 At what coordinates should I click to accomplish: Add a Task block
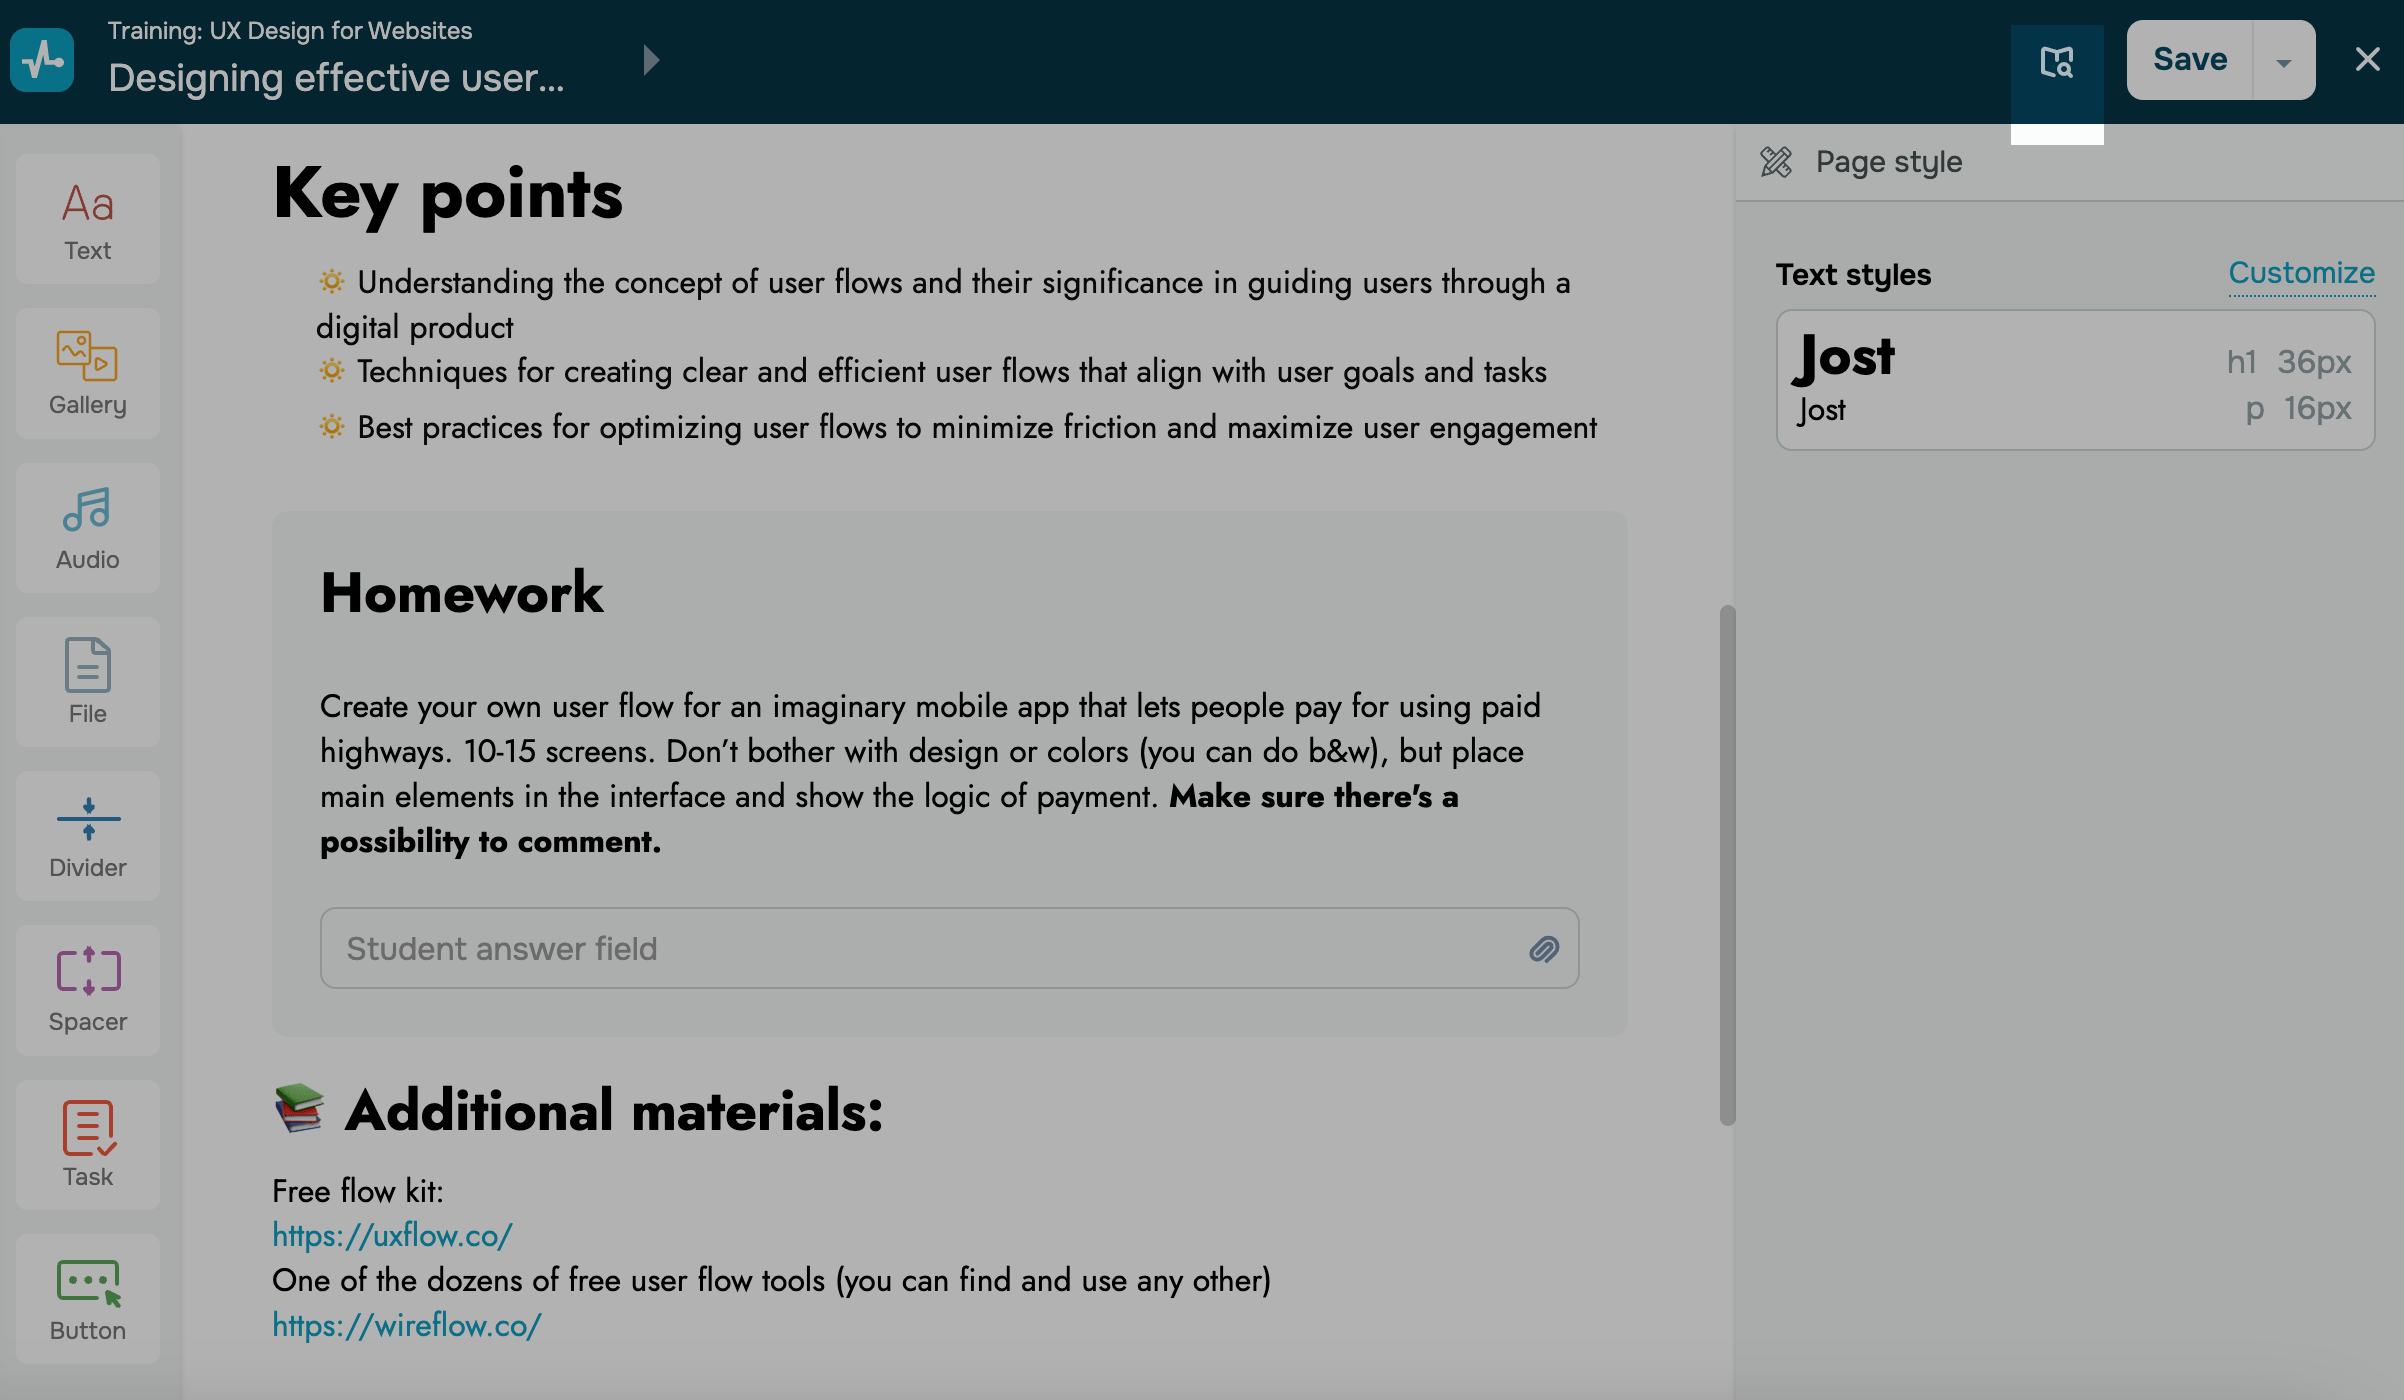(88, 1144)
